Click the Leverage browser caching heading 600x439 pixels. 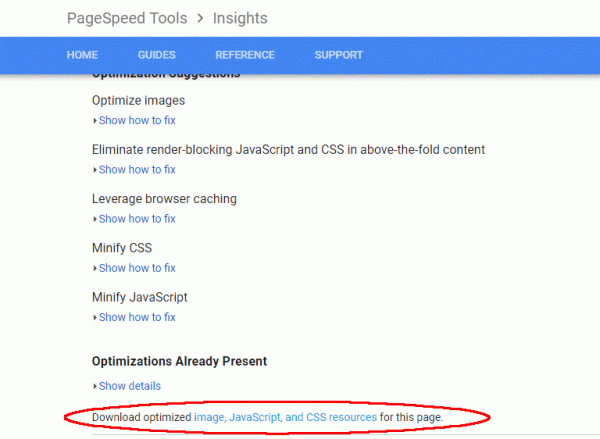pos(164,198)
